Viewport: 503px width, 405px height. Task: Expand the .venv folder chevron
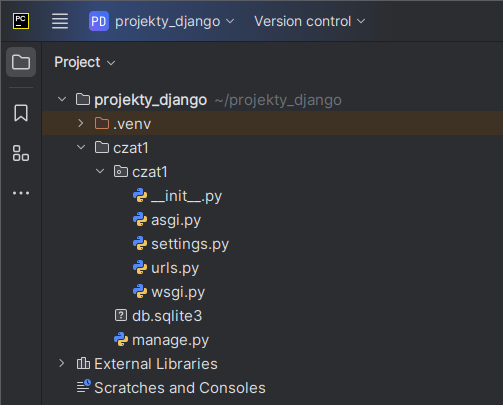pyautogui.click(x=81, y=123)
